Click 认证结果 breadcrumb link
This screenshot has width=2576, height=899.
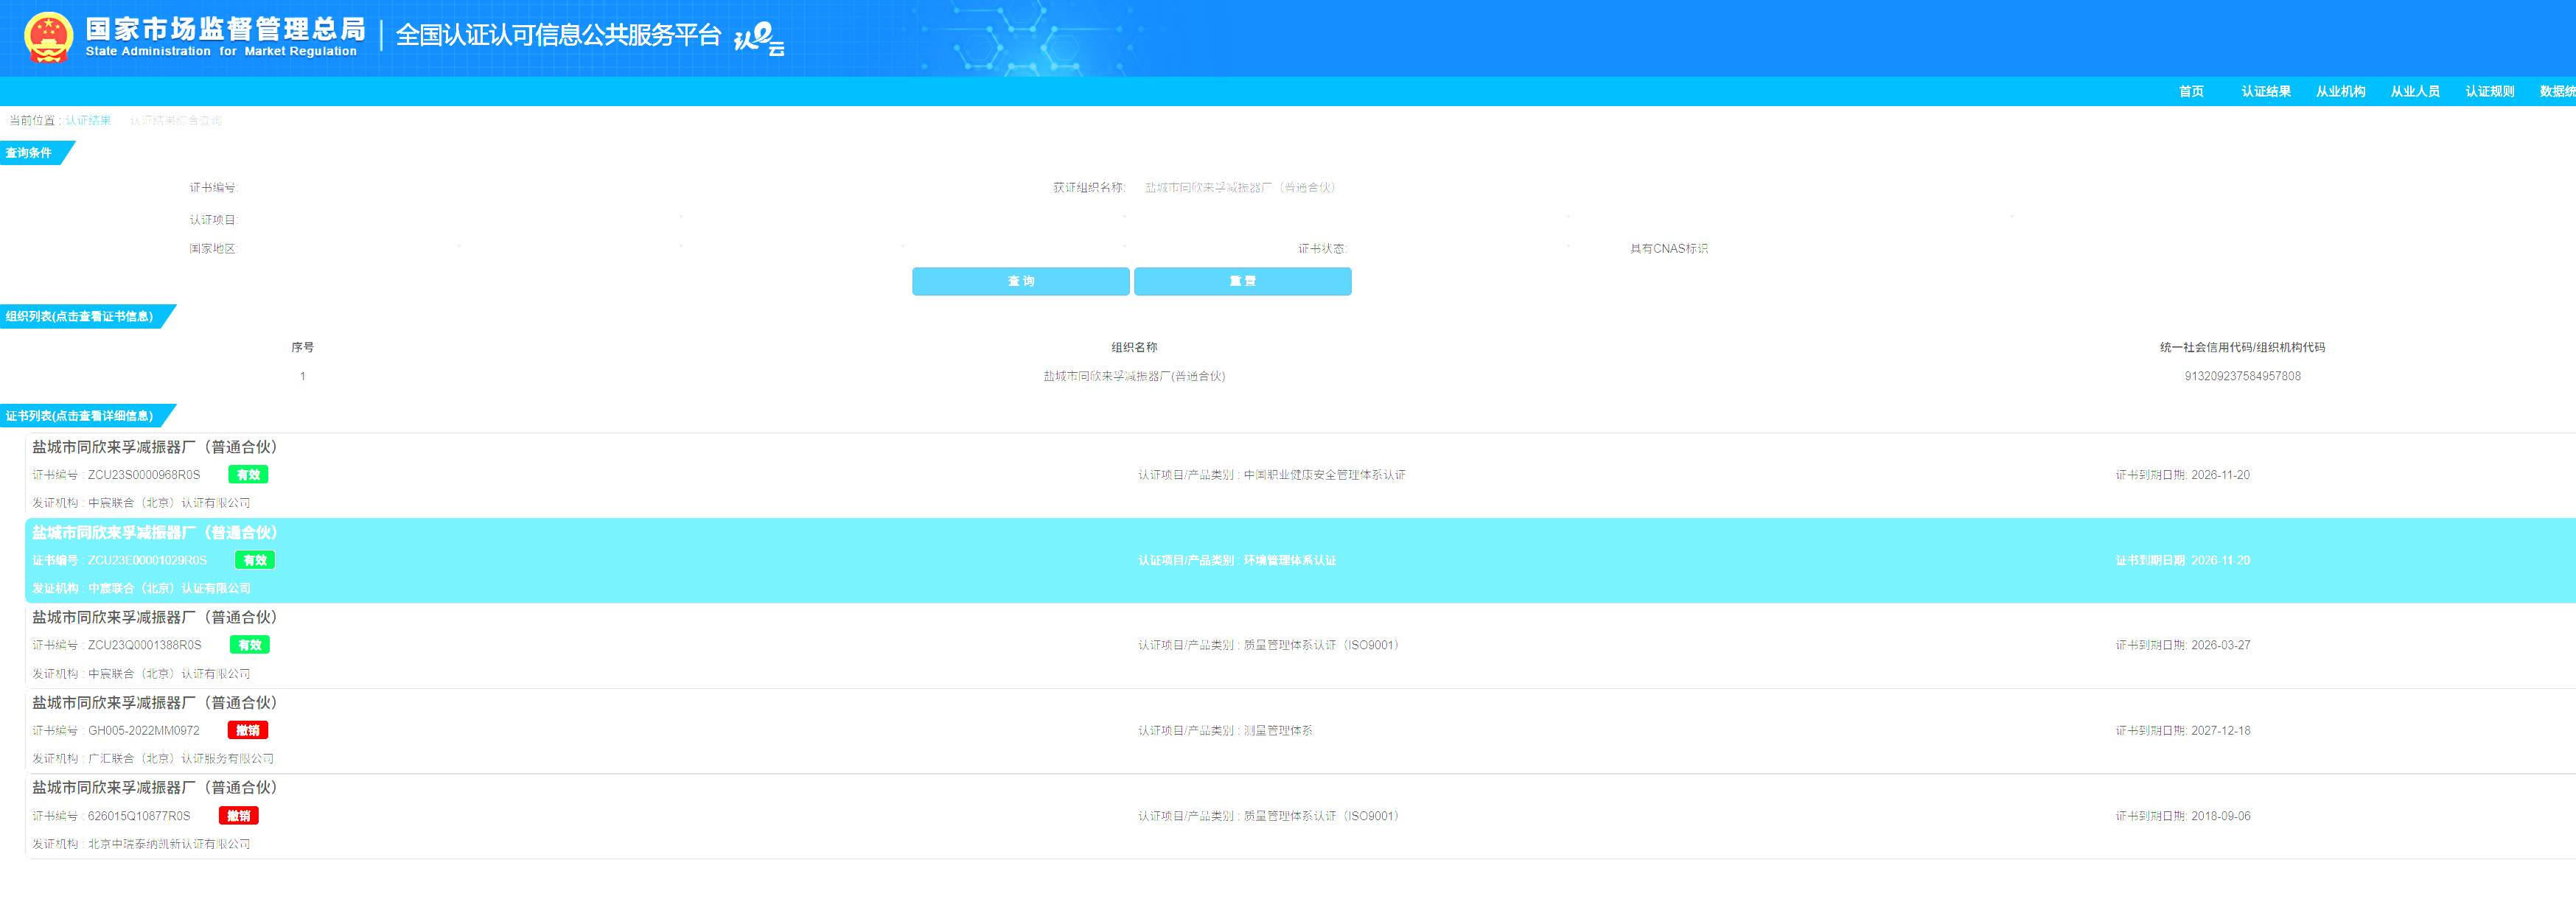(88, 120)
